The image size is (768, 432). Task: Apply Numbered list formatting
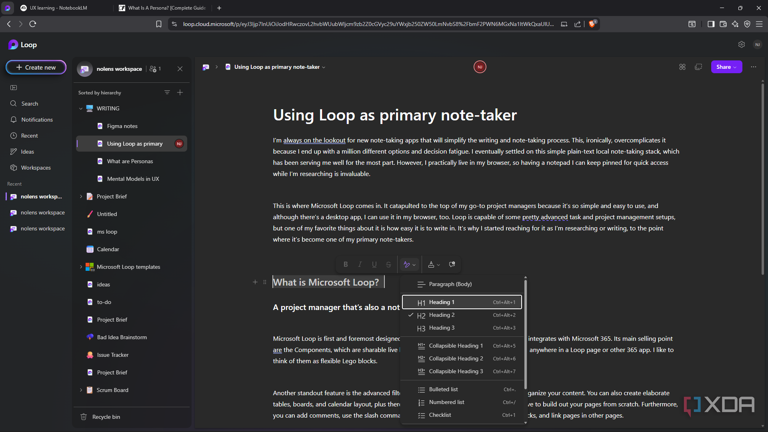point(462,402)
